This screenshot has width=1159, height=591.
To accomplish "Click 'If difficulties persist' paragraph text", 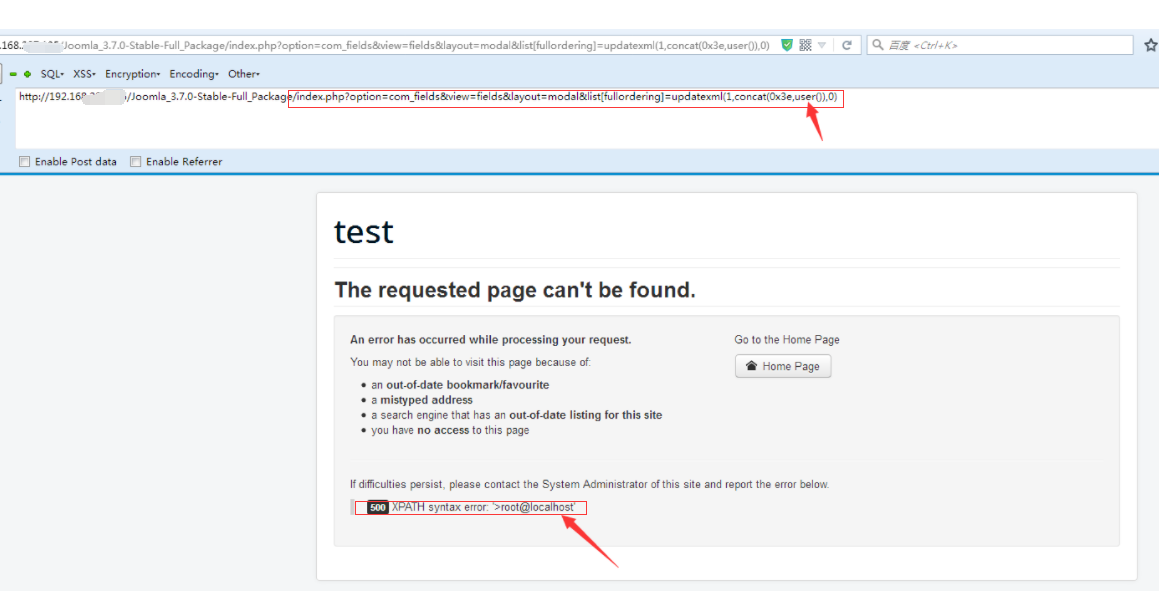I will click(589, 485).
